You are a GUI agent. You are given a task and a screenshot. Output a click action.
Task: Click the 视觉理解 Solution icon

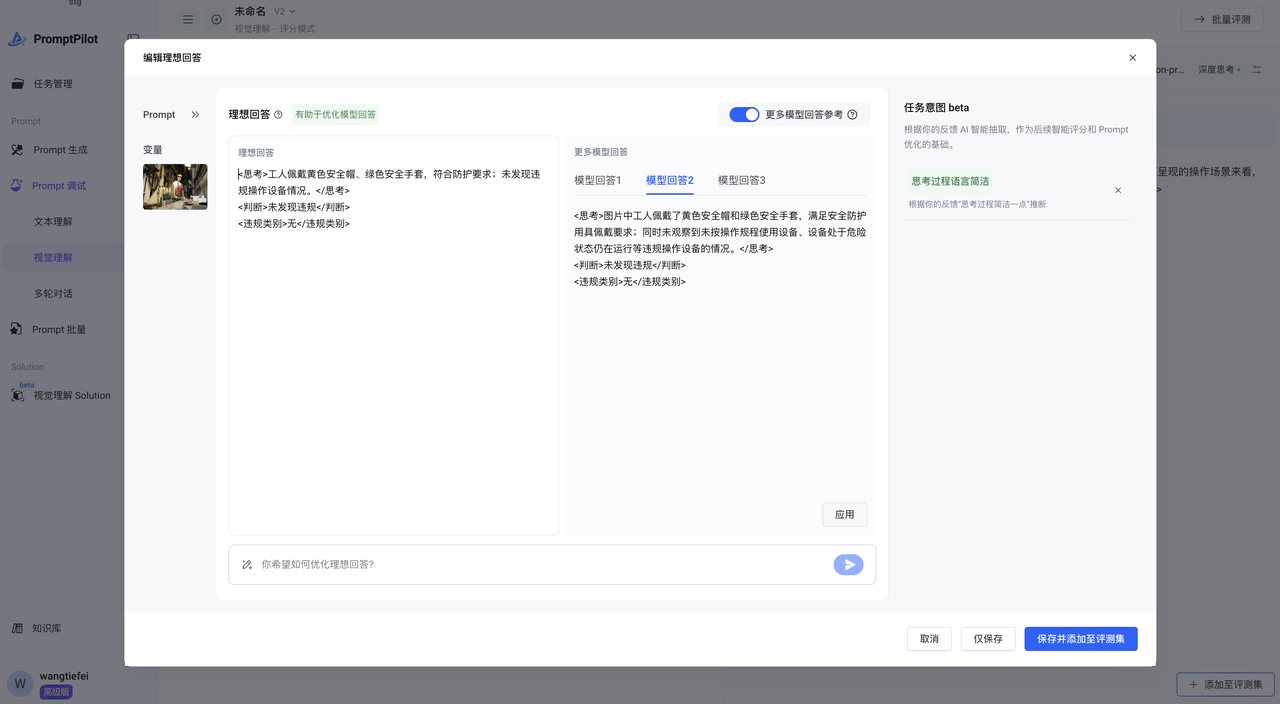click(x=18, y=396)
